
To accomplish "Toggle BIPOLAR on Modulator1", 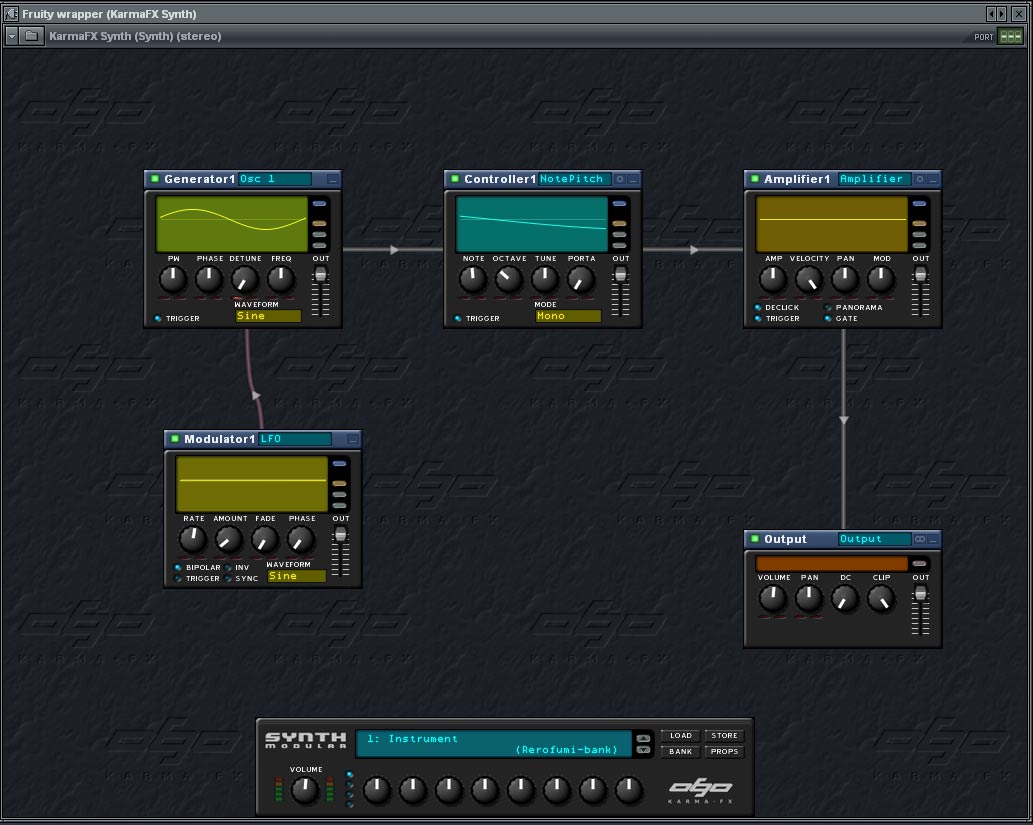I will tap(178, 567).
